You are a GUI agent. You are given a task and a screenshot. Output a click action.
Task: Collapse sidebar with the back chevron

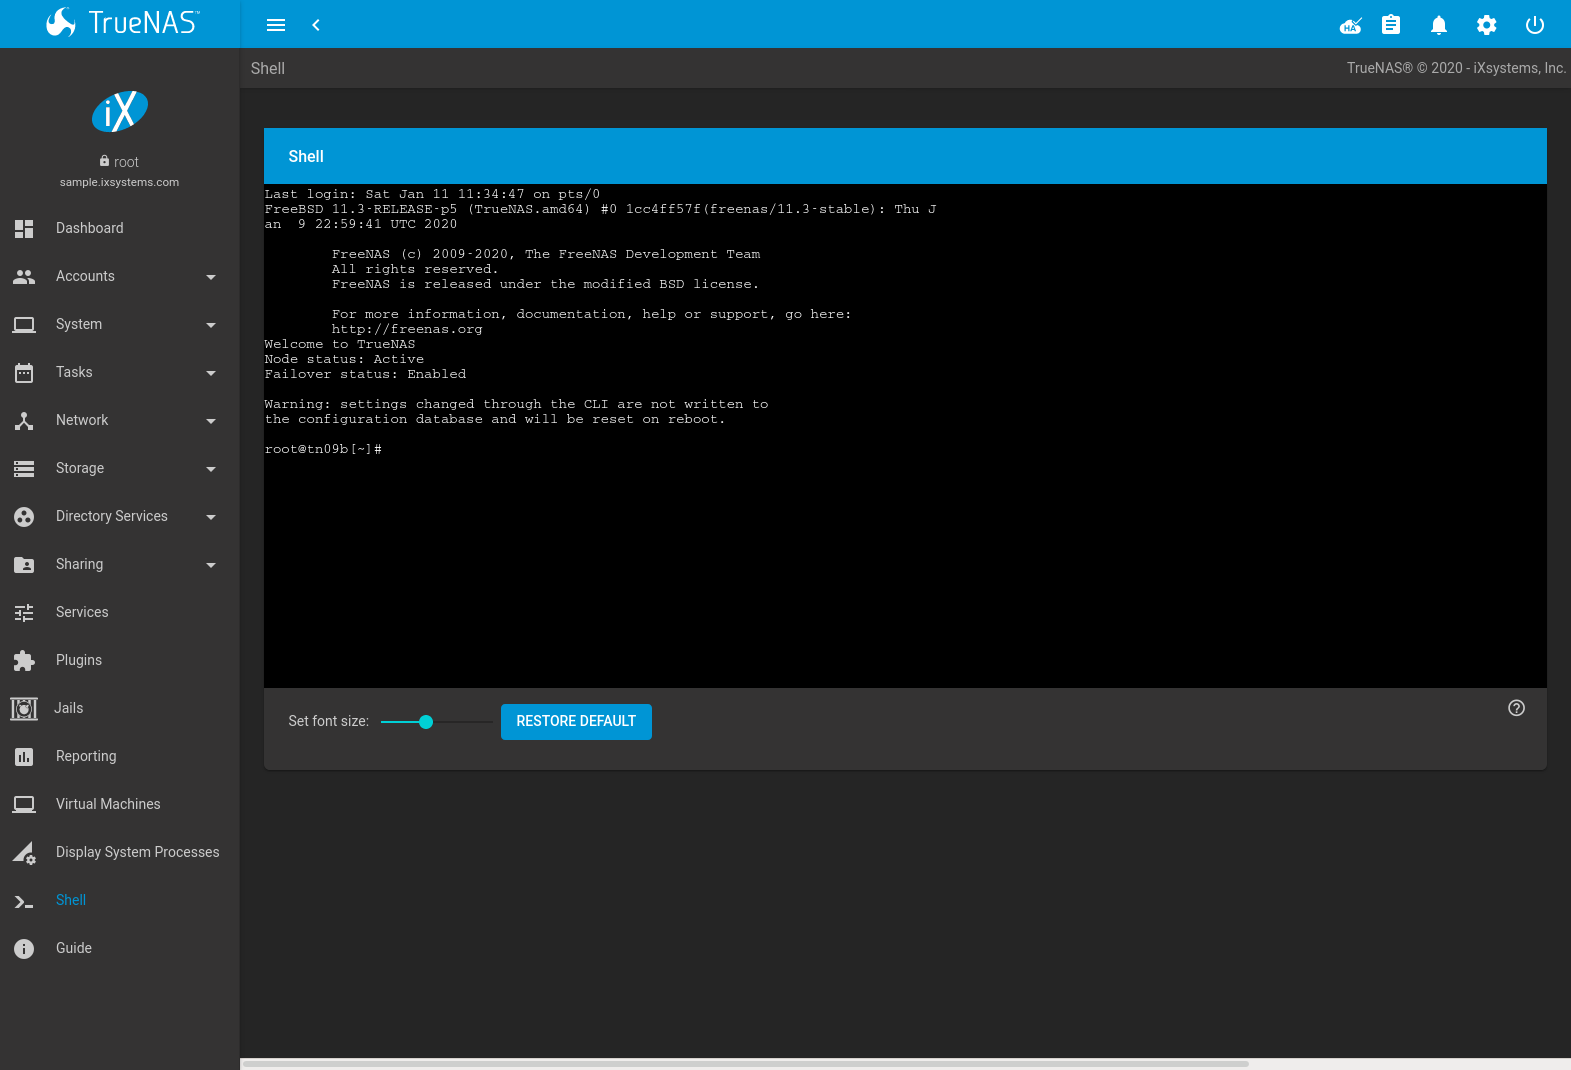point(316,25)
